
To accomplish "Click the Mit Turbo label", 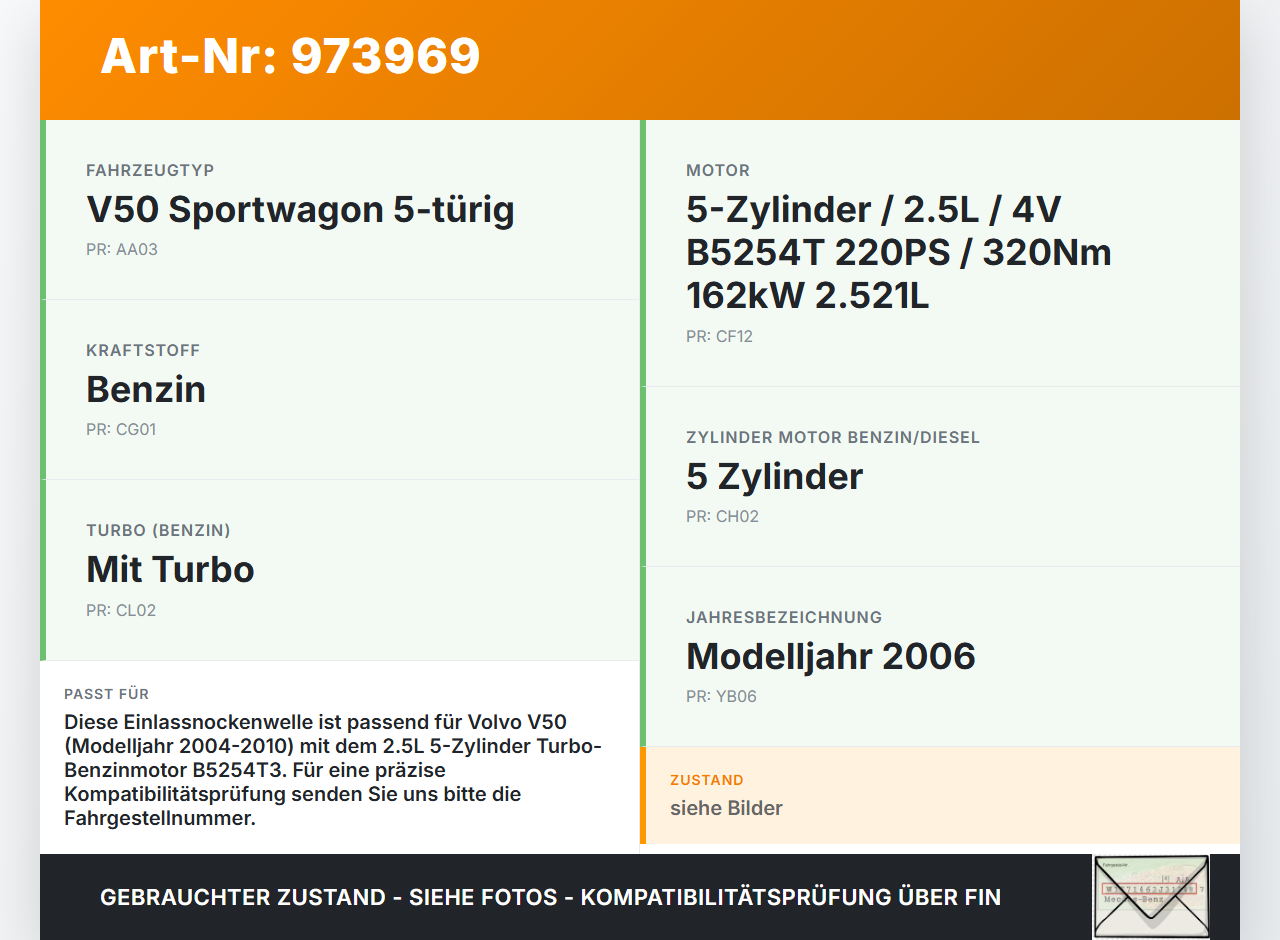I will (170, 568).
